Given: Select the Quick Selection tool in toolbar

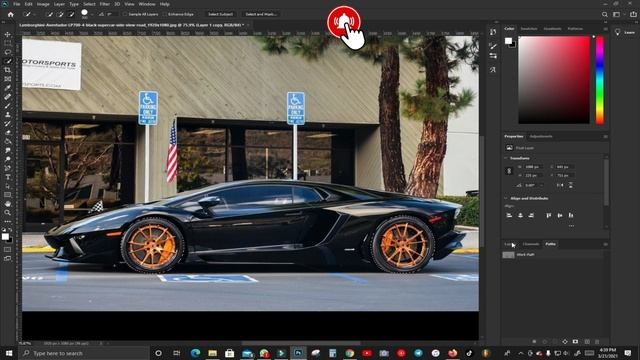Looking at the screenshot, I should [7, 61].
